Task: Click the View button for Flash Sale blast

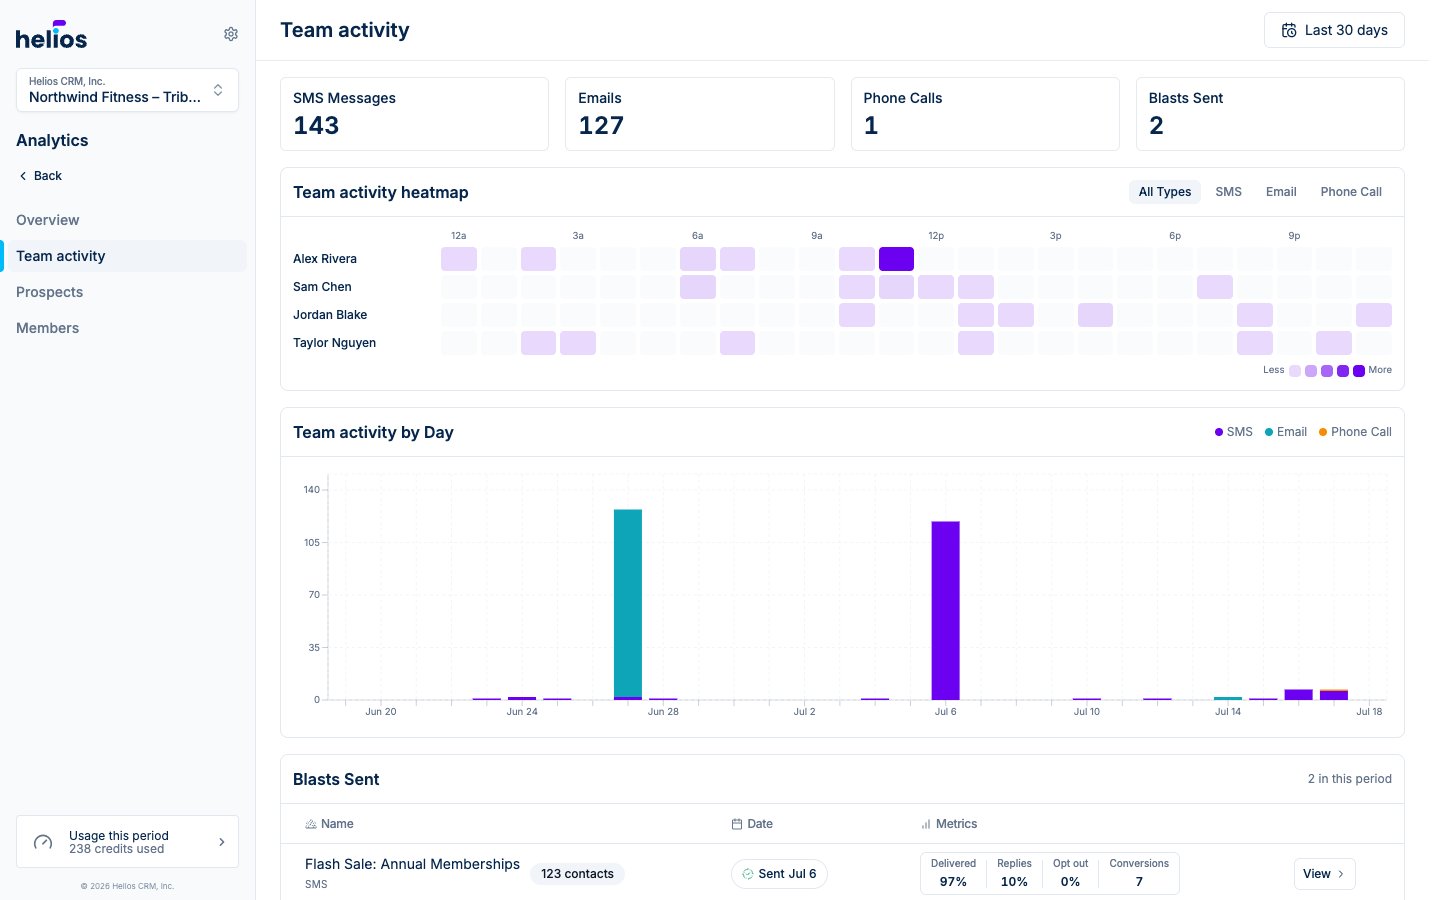Action: (1325, 874)
